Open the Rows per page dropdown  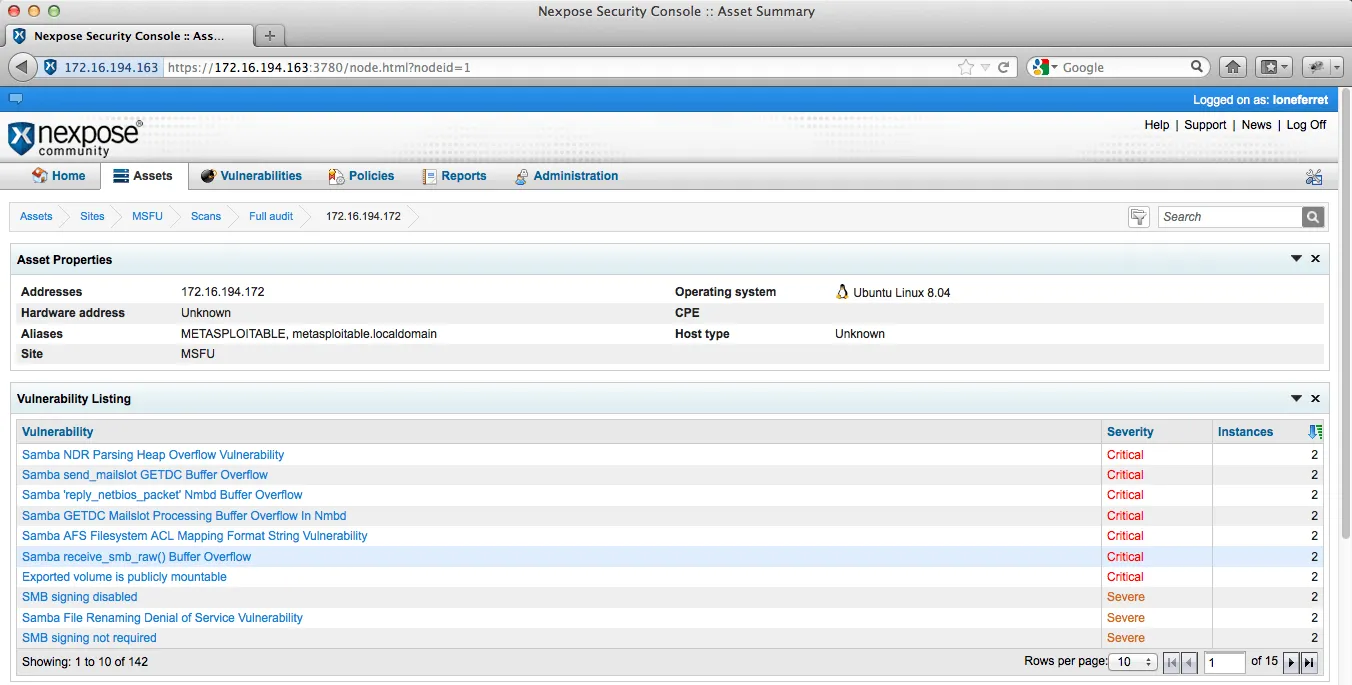[x=1132, y=662]
